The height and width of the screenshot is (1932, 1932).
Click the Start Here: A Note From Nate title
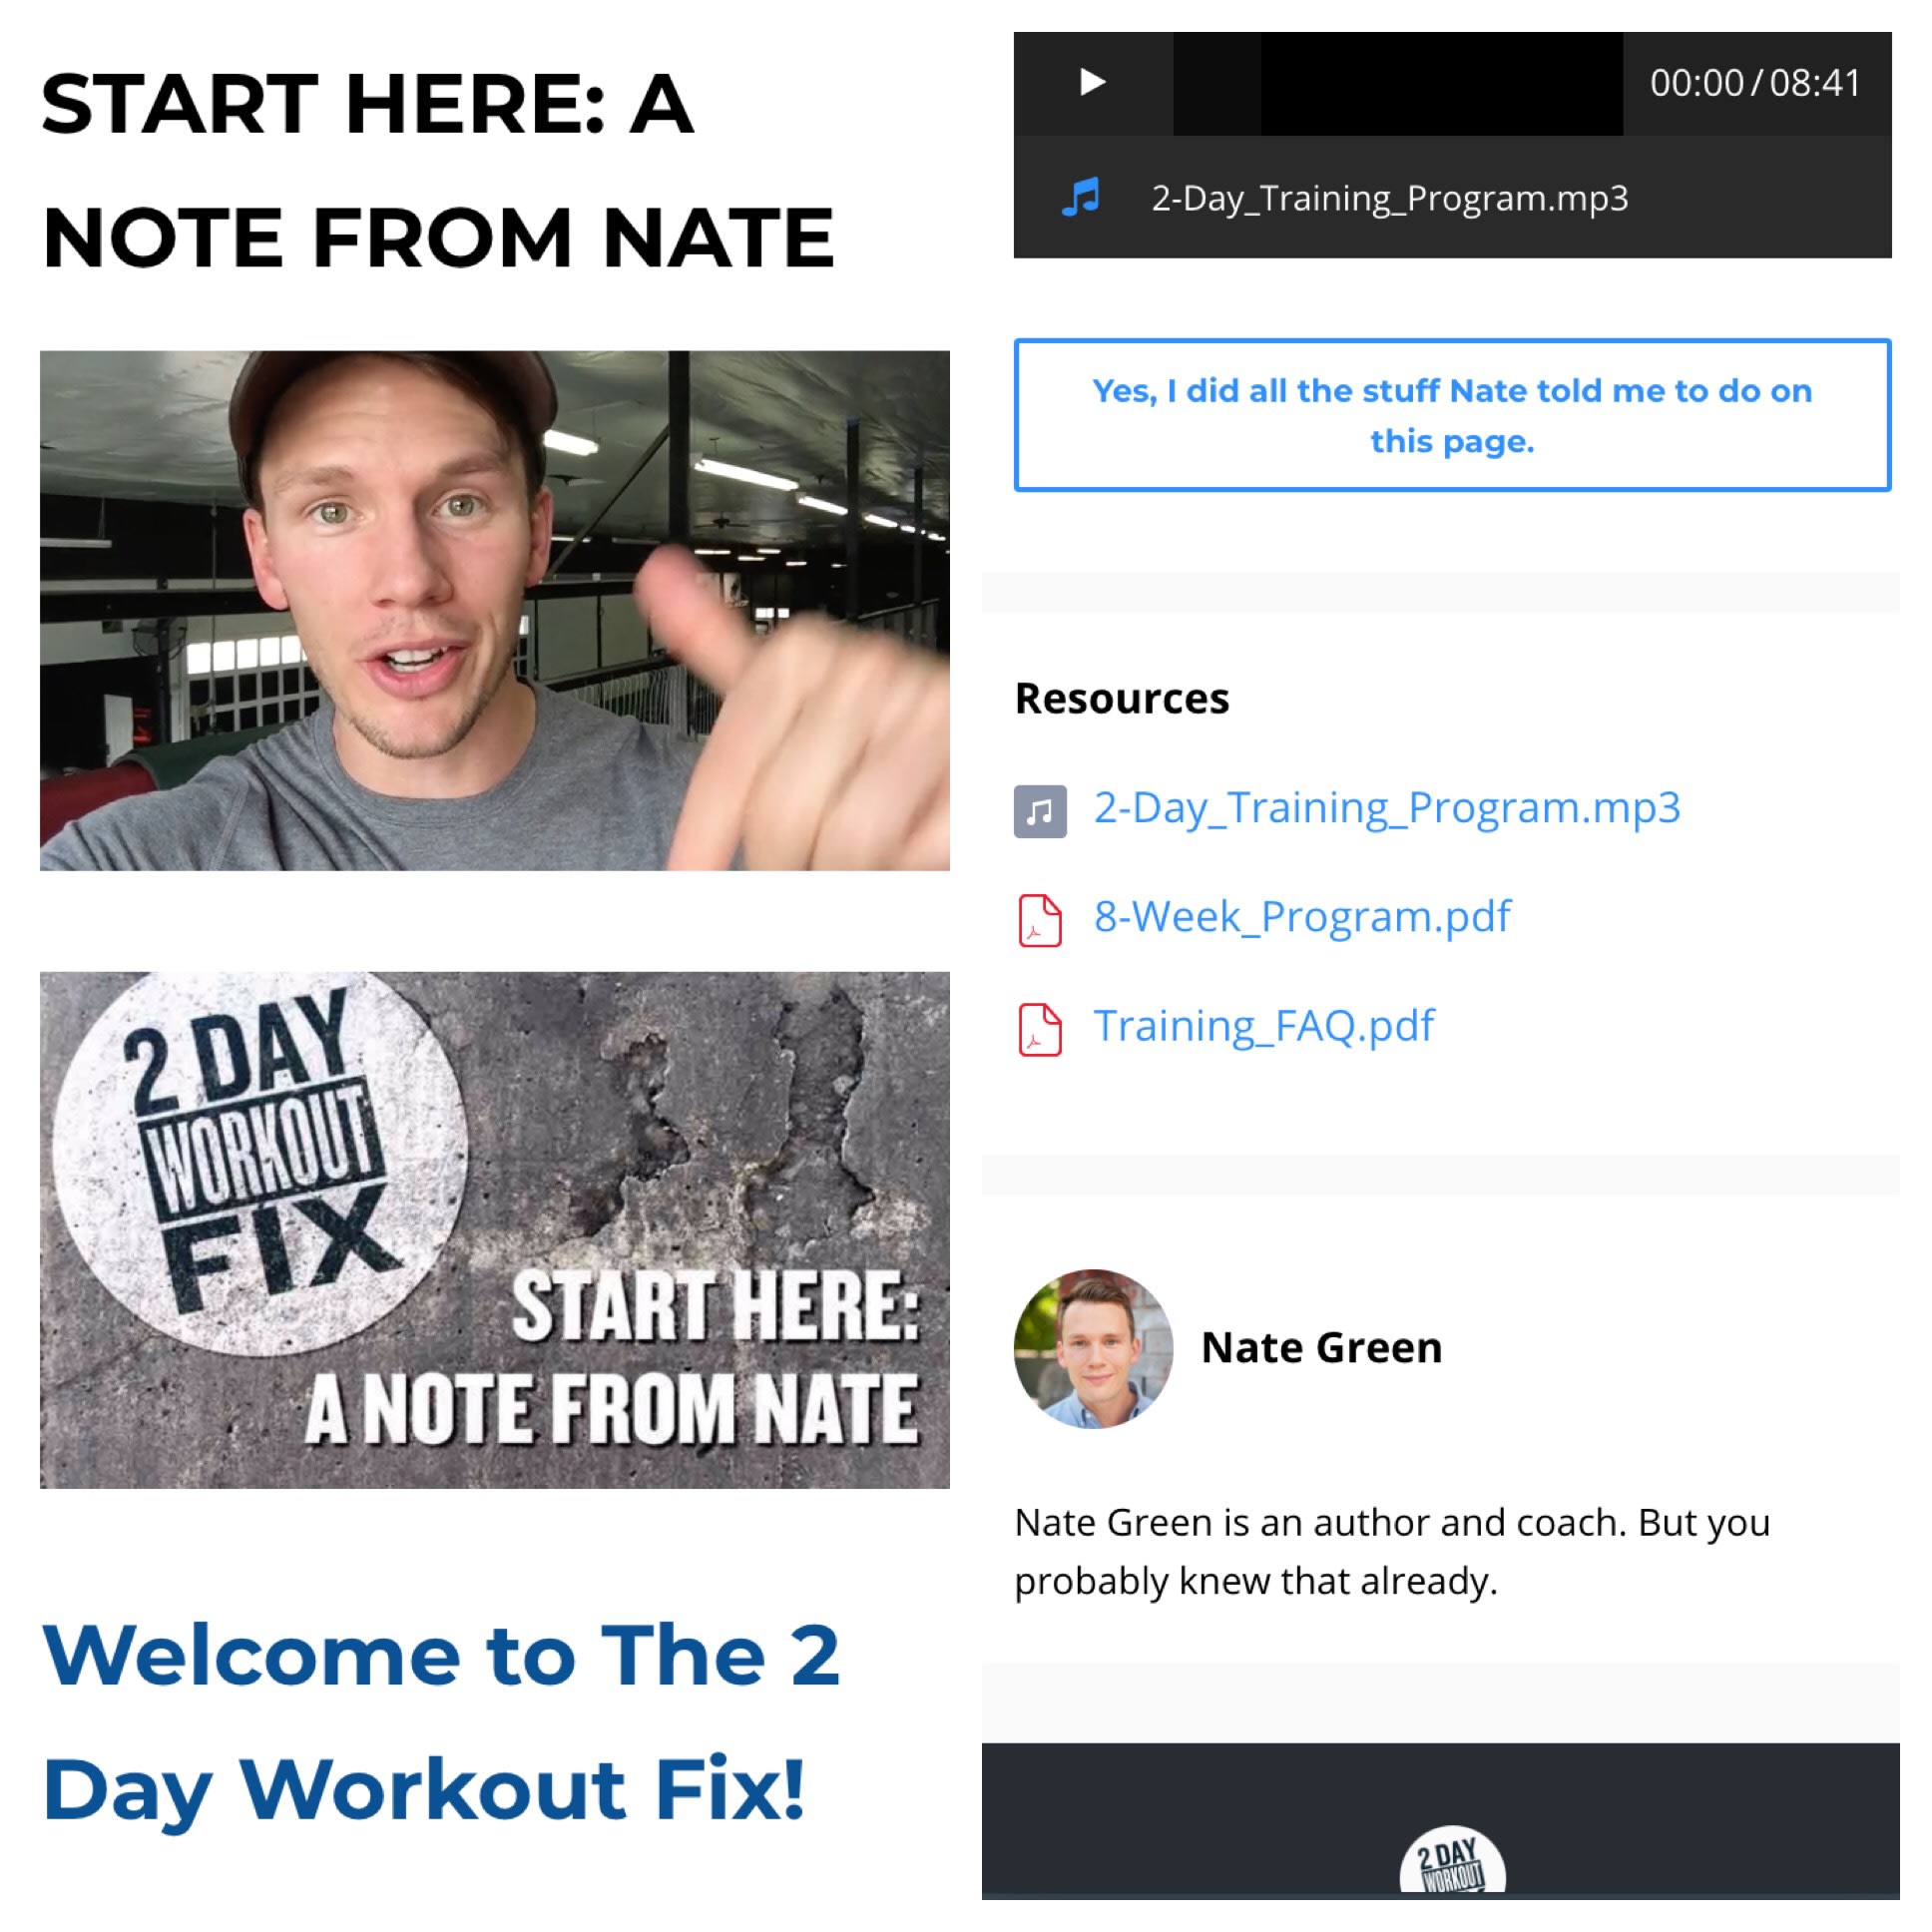pyautogui.click(x=437, y=170)
